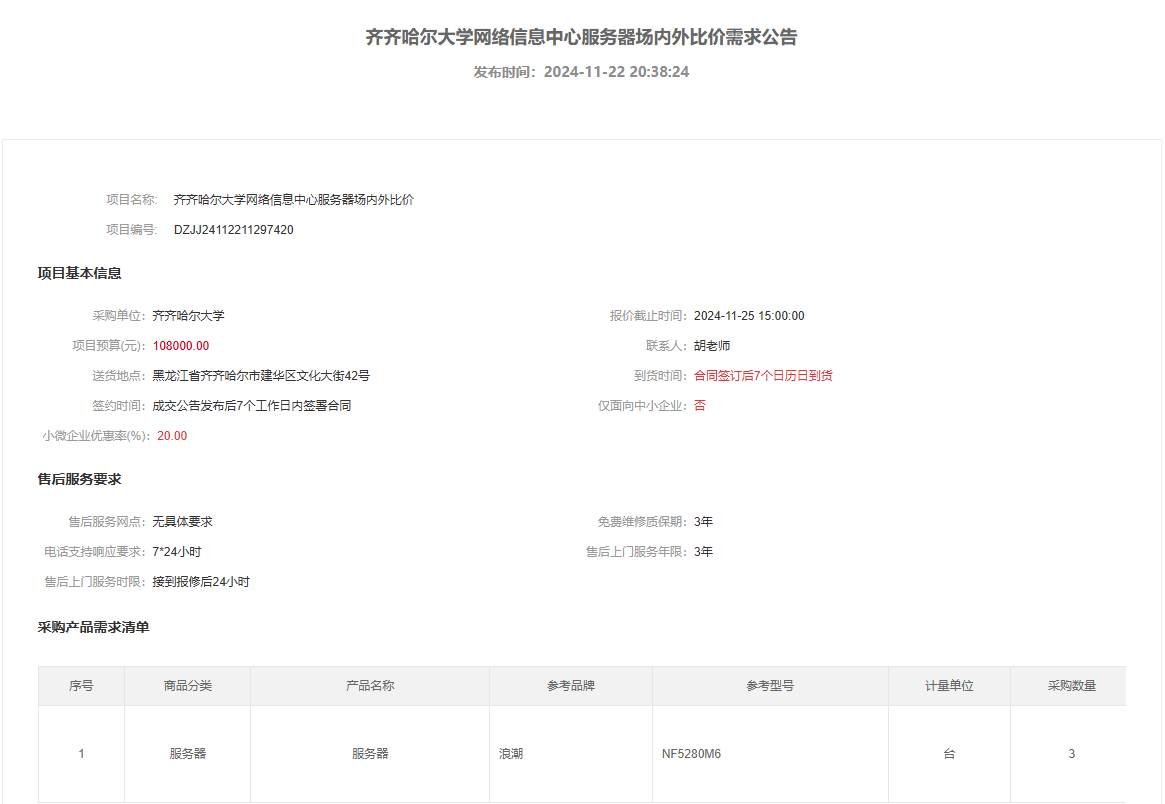Select the project number DZJJ24112211297420
The width and height of the screenshot is (1165, 804).
pyautogui.click(x=233, y=230)
